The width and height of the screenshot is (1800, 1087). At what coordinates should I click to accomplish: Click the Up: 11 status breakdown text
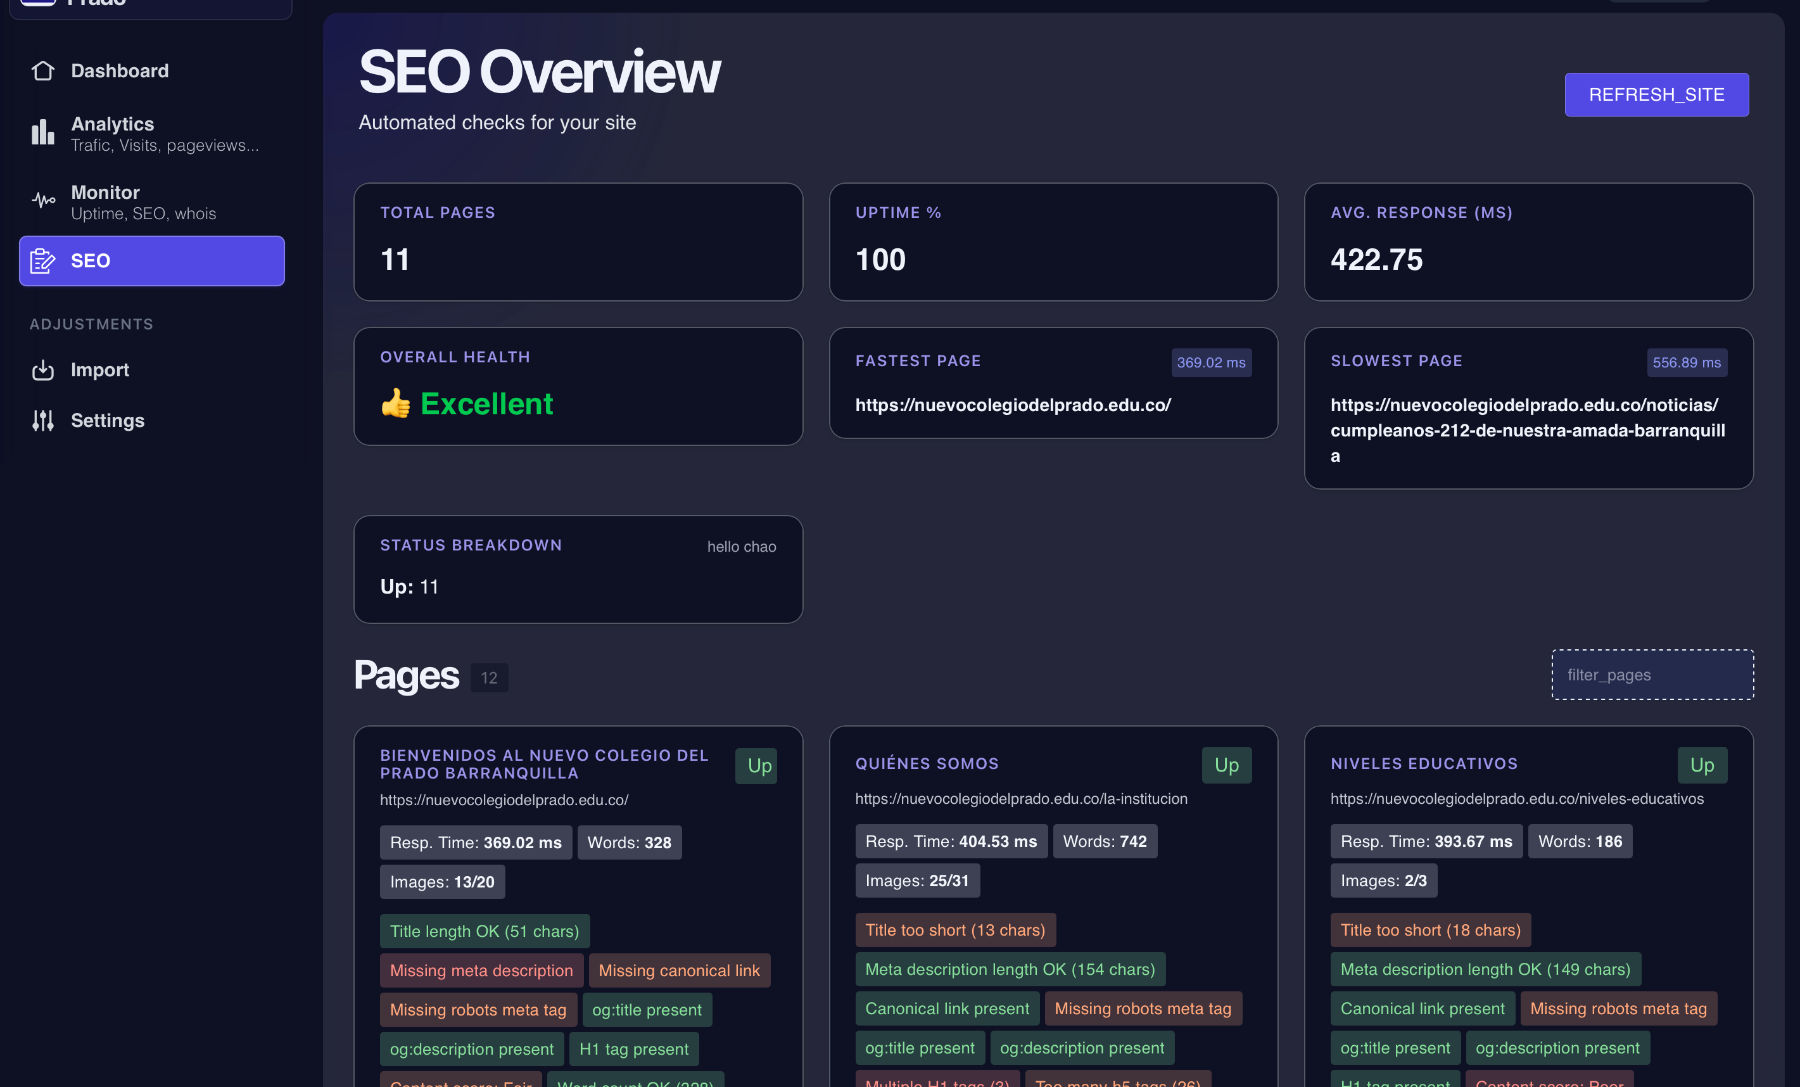tap(409, 587)
